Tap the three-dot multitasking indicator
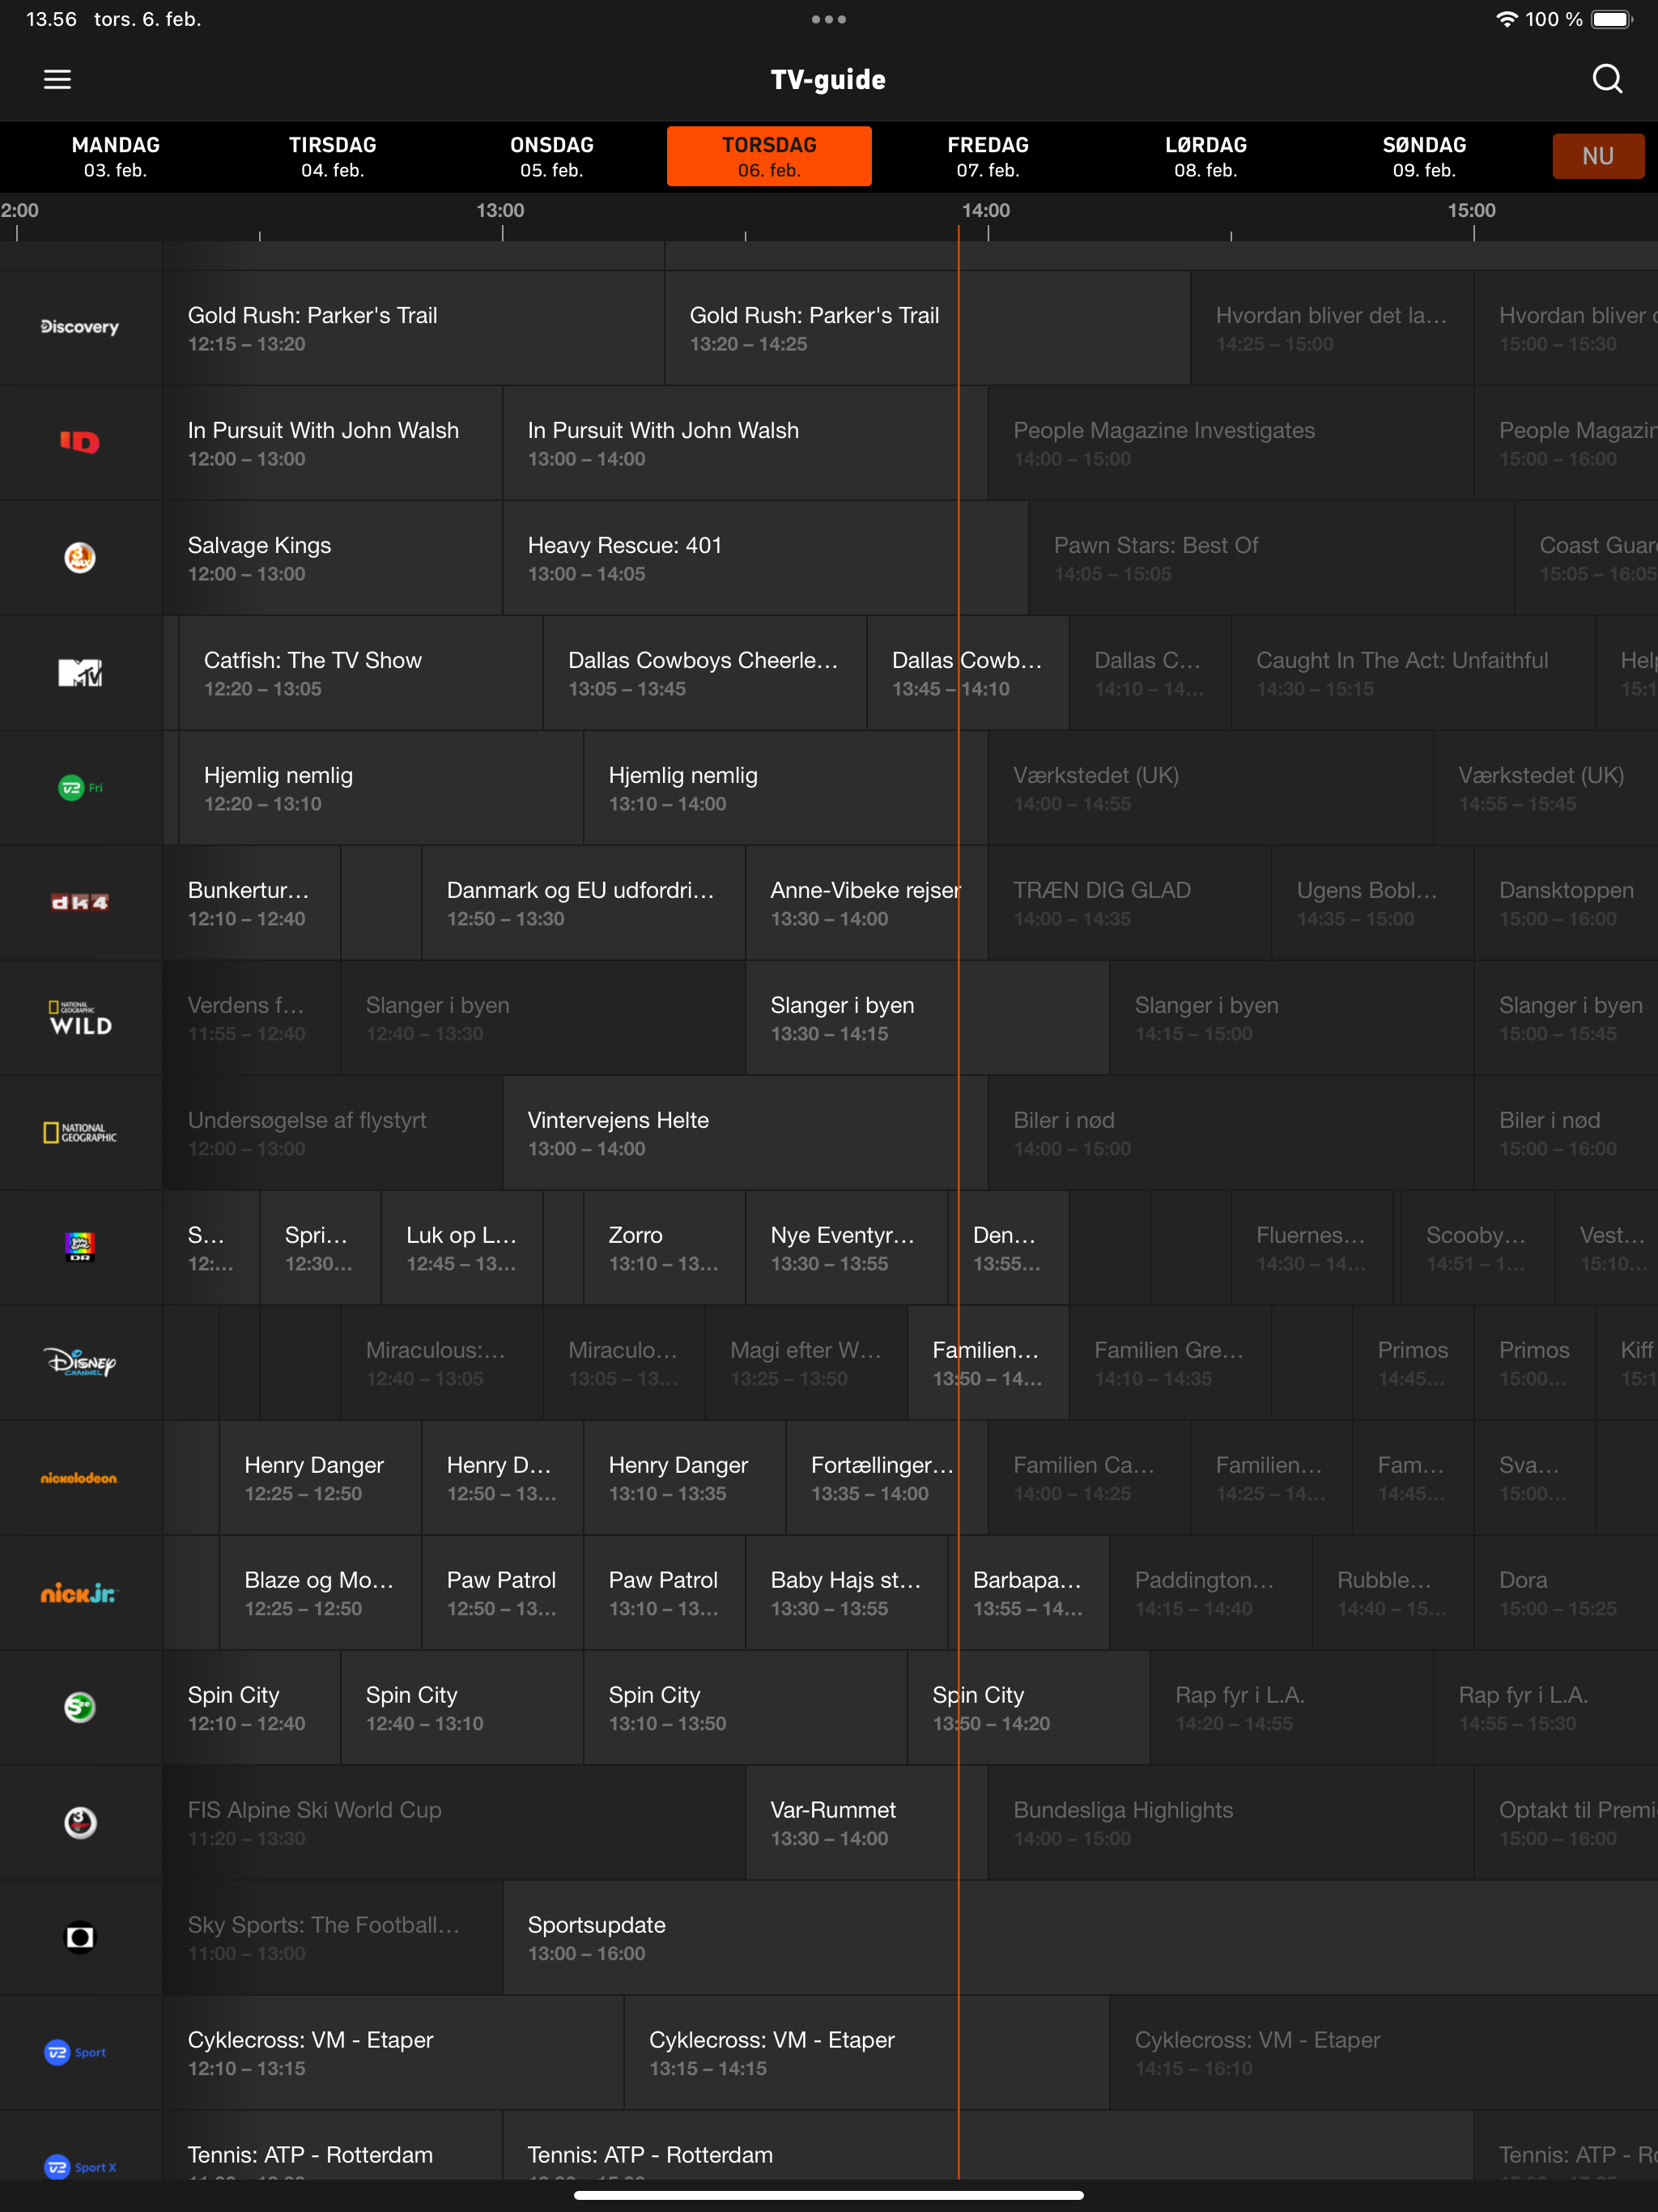The height and width of the screenshot is (2212, 1658). coord(829,19)
